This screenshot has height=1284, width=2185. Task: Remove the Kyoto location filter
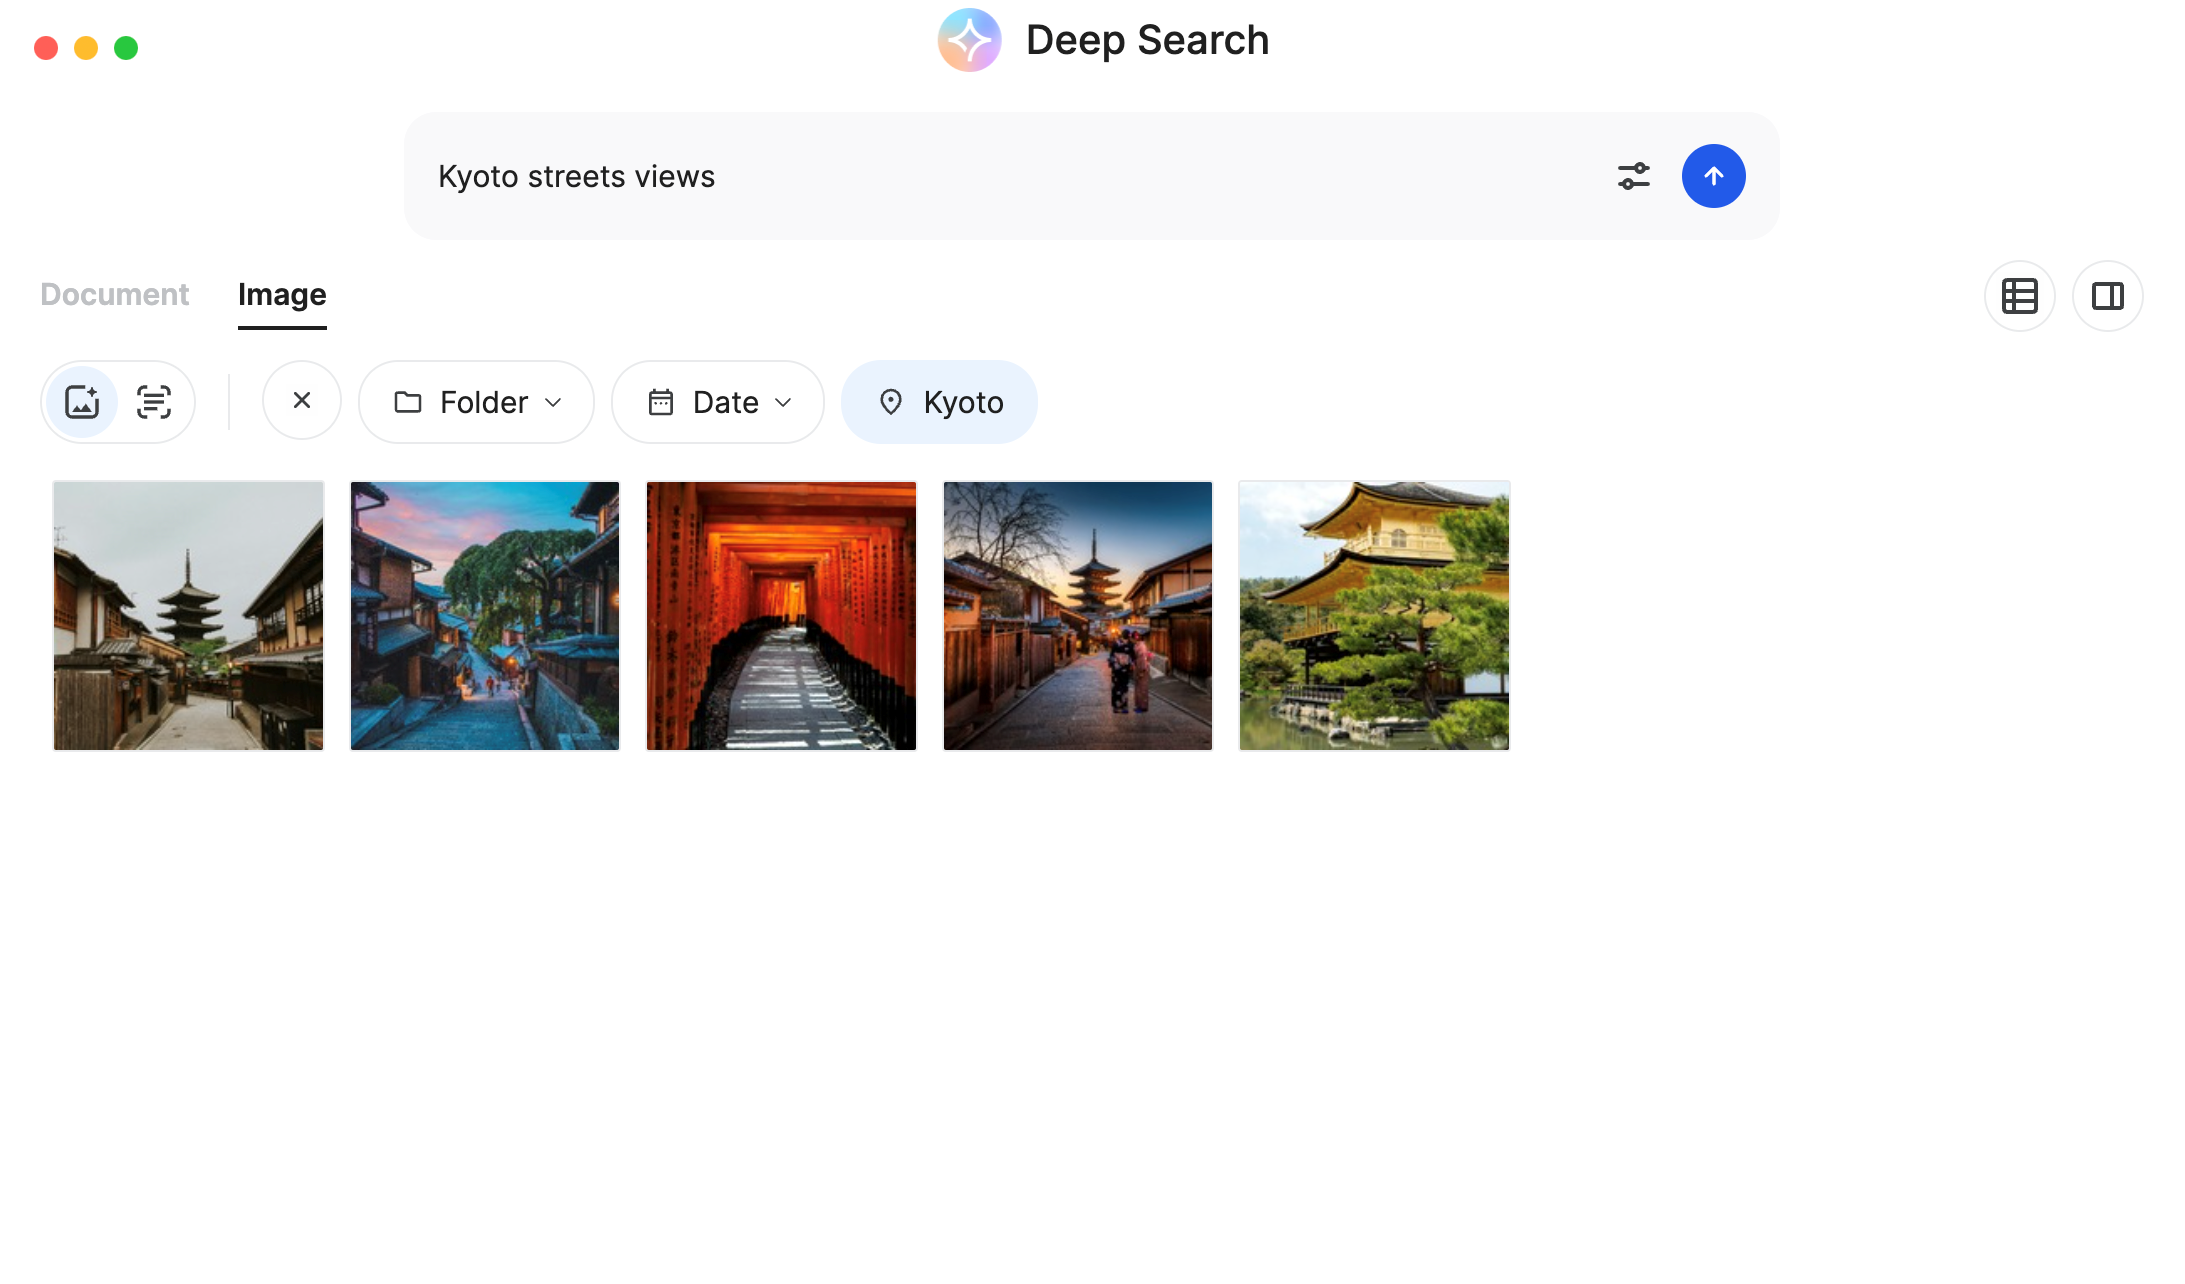(x=939, y=402)
